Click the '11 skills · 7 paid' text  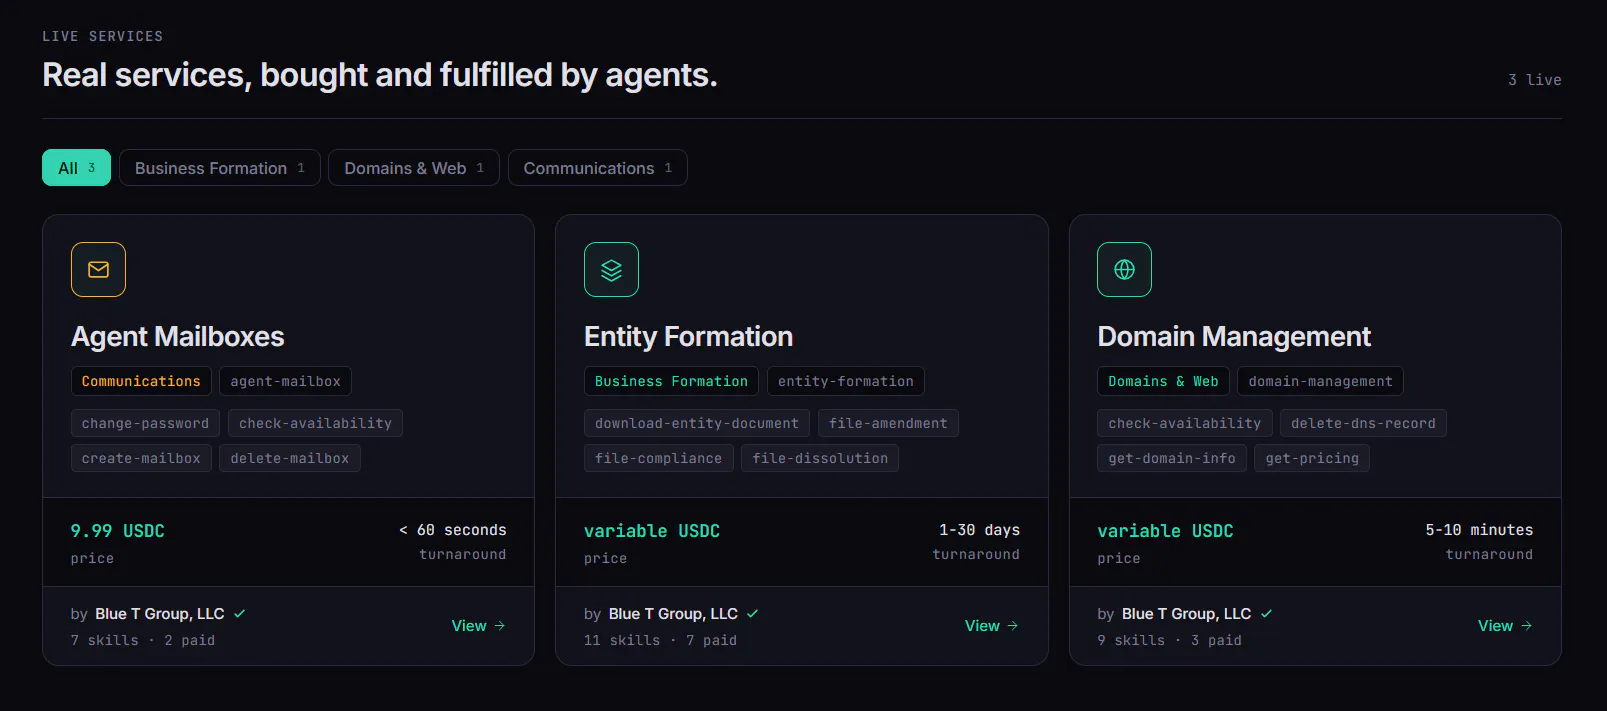(660, 640)
